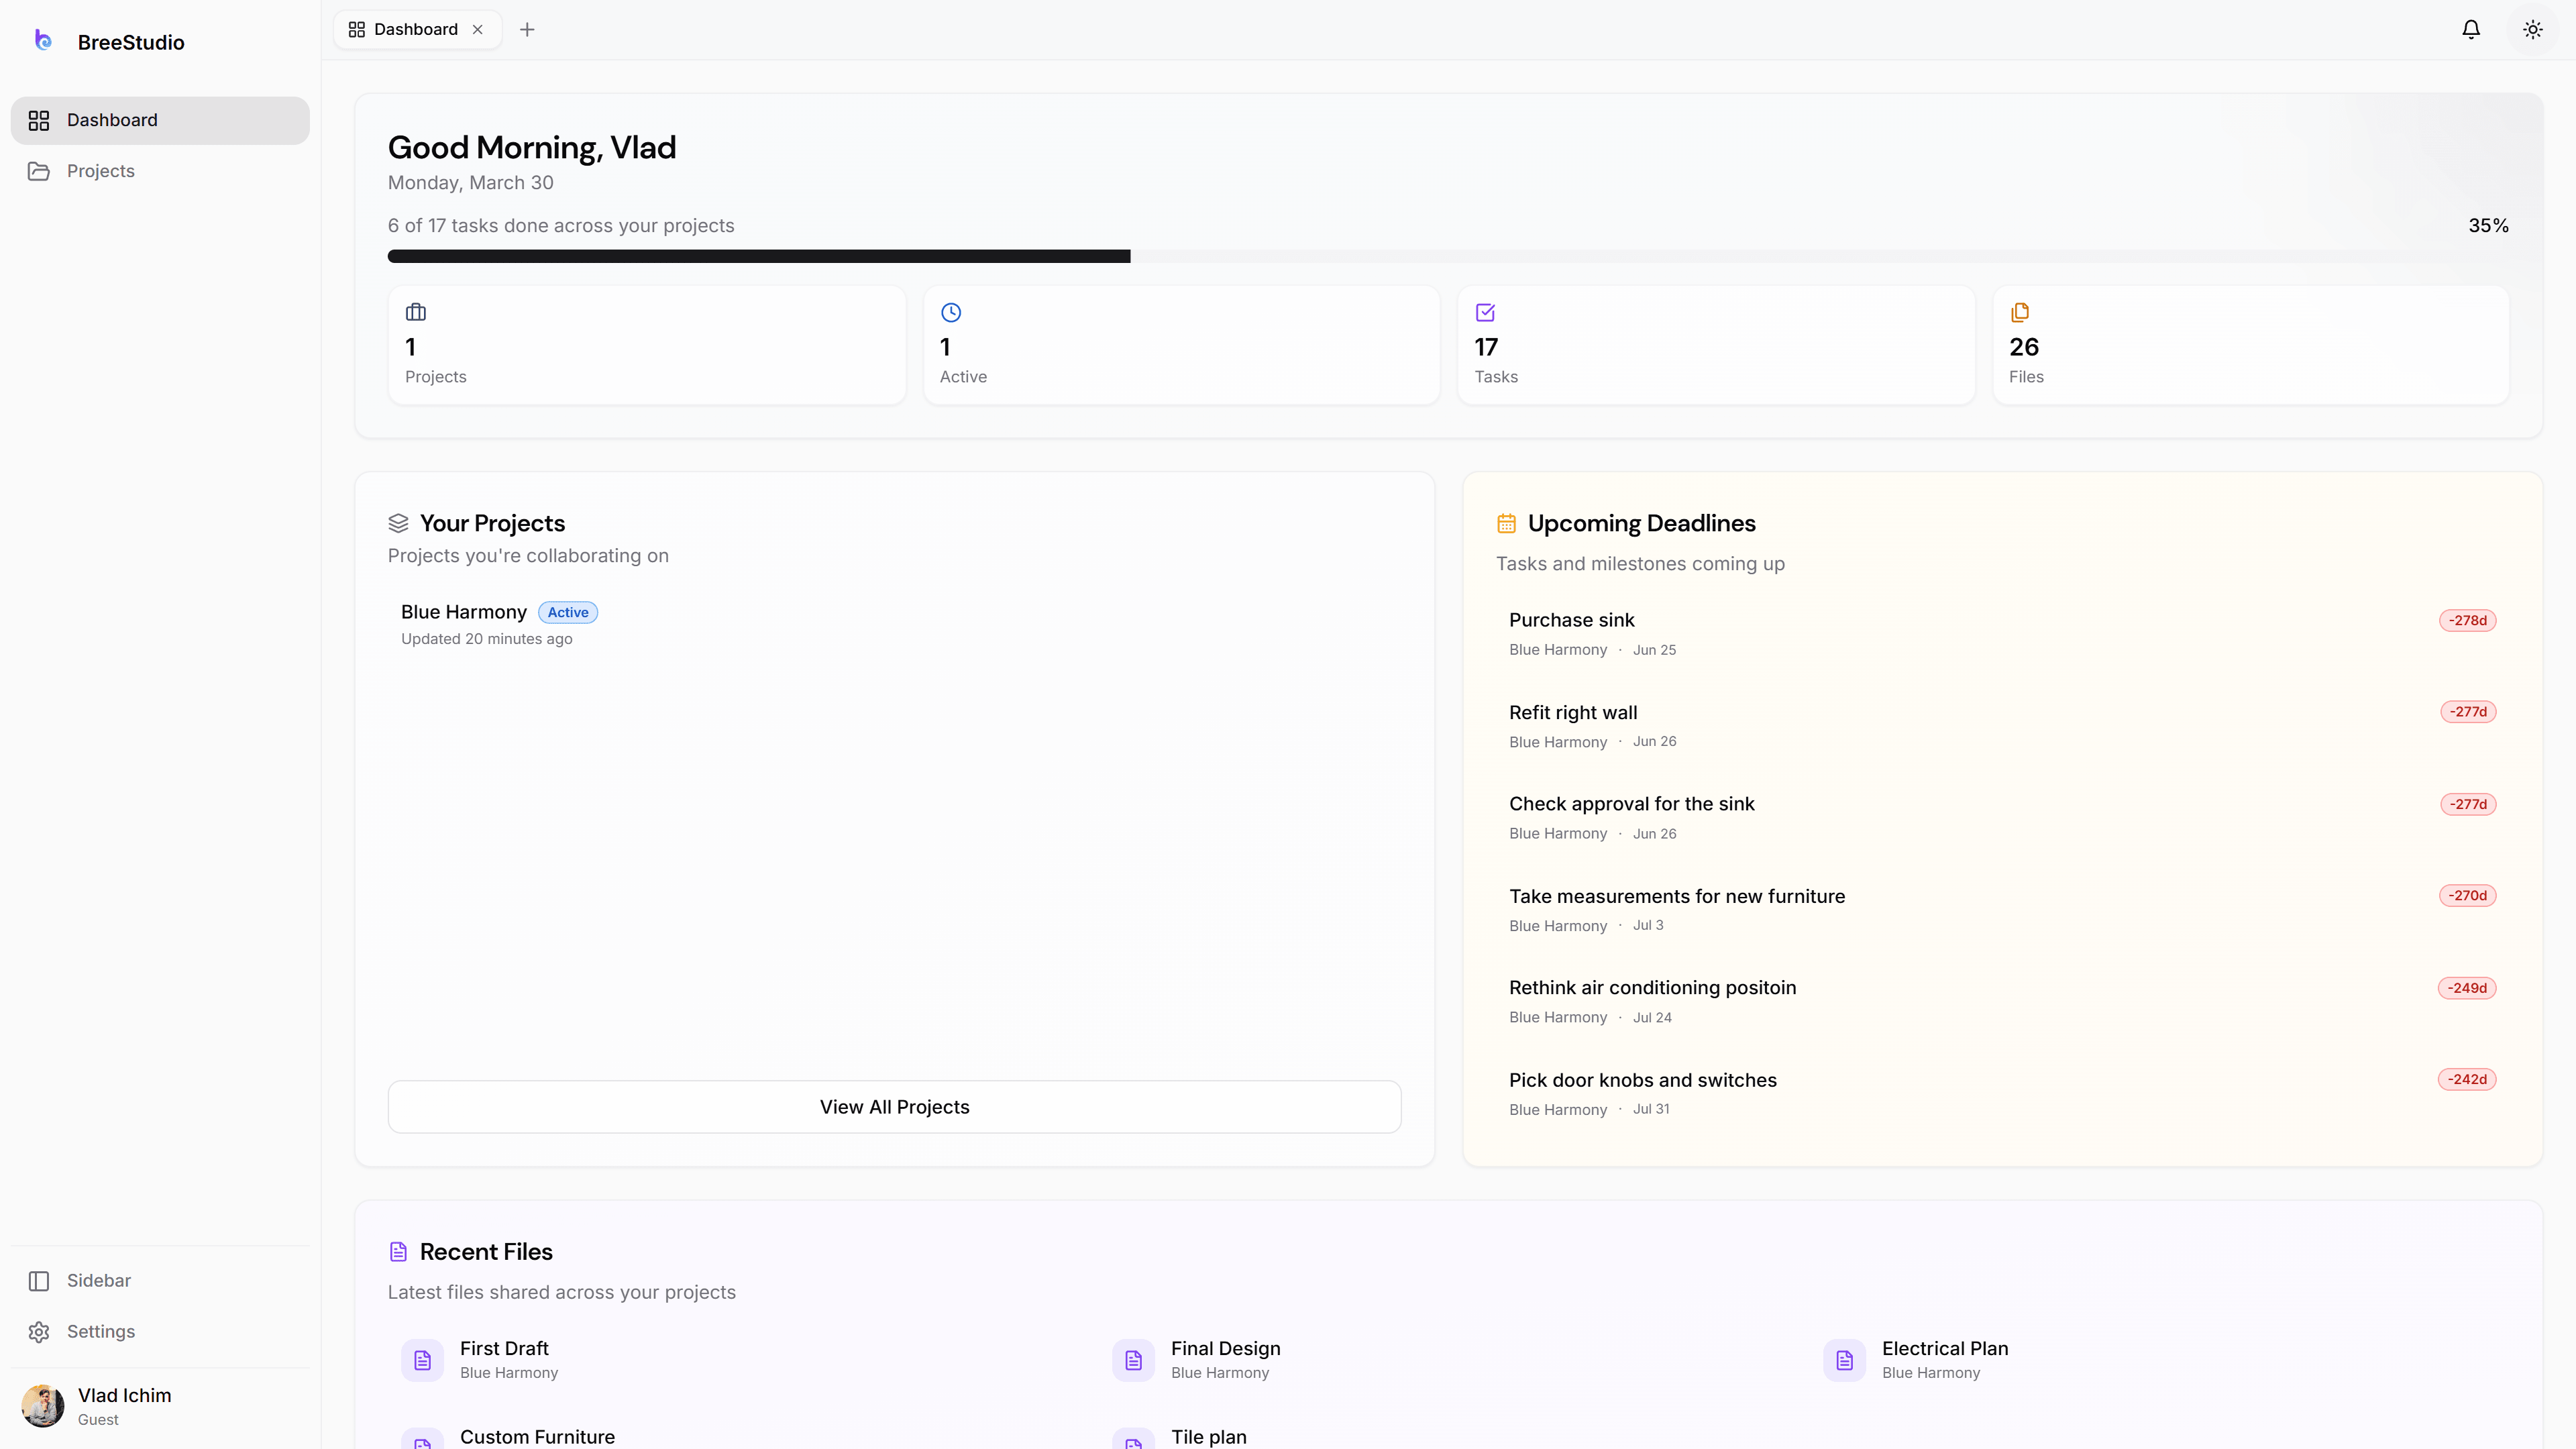Click the Electrical Plan file icon
The width and height of the screenshot is (2576, 1449).
point(1844,1361)
